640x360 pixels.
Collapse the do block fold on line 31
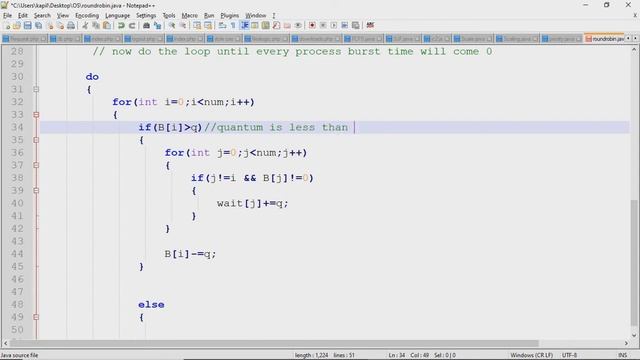coord(36,89)
